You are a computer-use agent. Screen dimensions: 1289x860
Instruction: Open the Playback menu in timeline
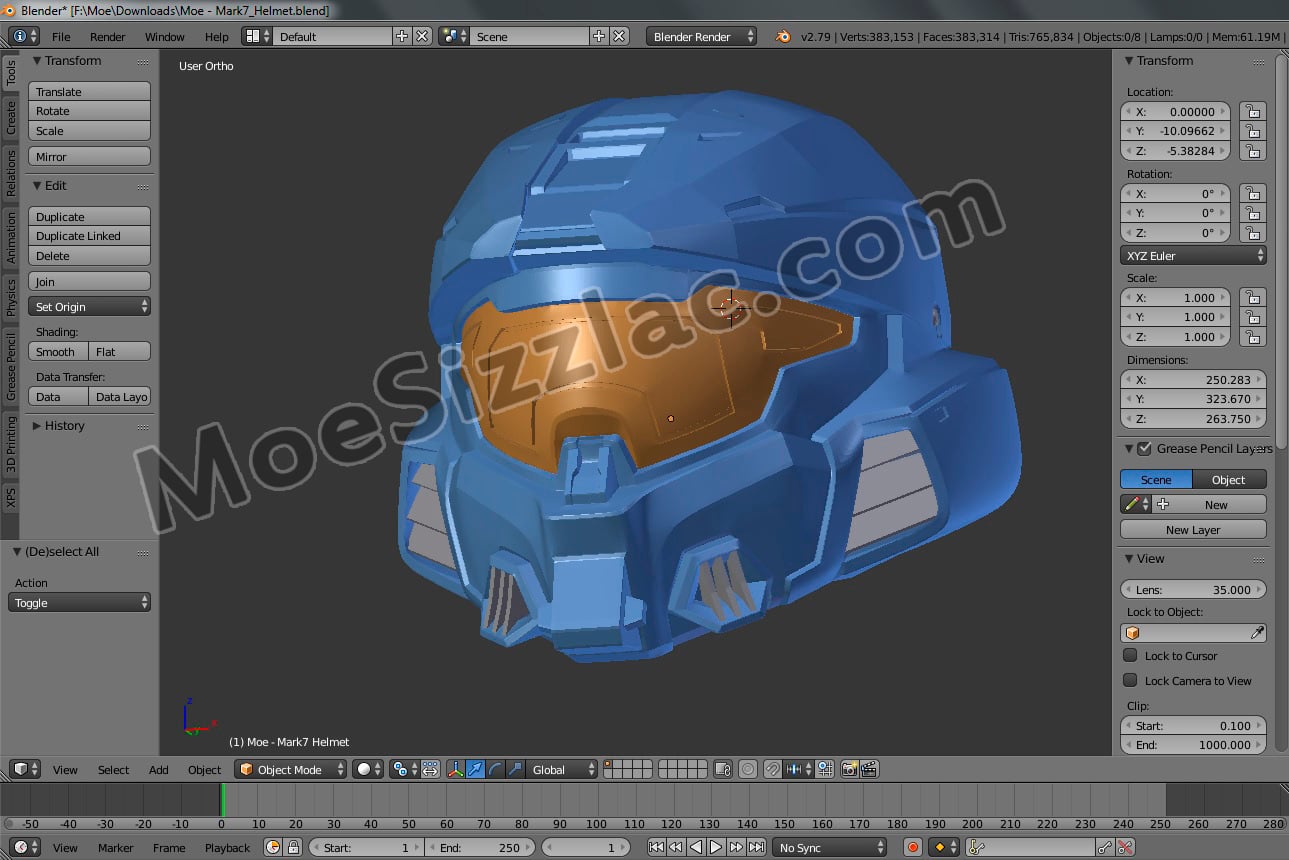[x=227, y=847]
